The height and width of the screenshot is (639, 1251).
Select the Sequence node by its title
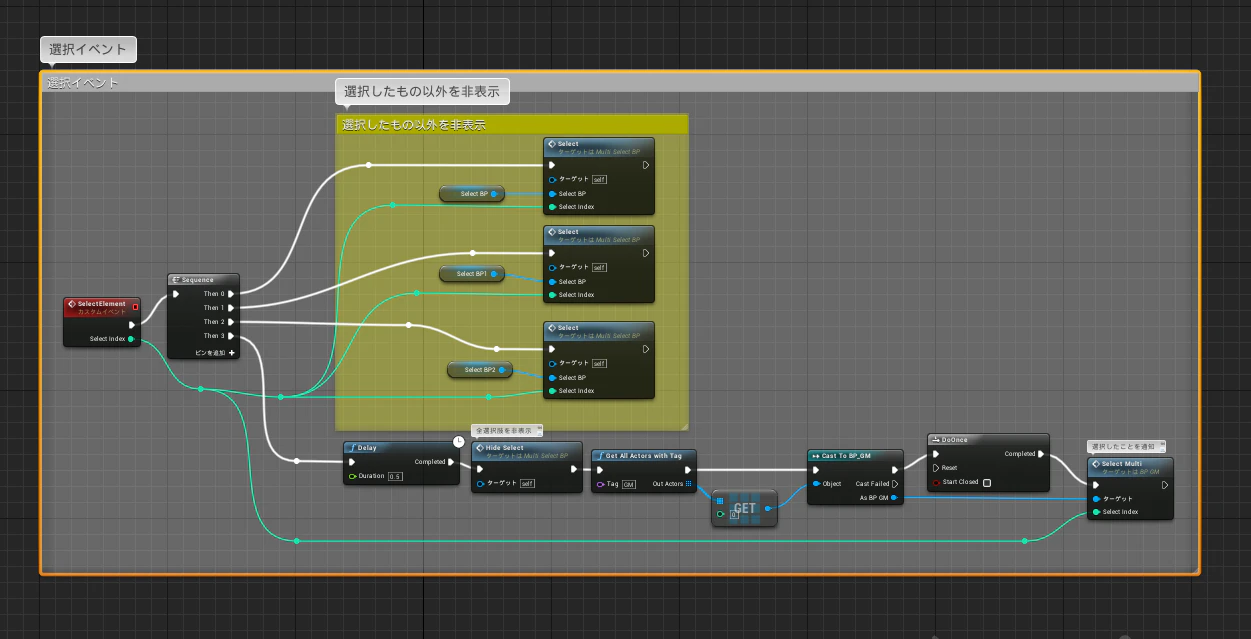pos(198,280)
